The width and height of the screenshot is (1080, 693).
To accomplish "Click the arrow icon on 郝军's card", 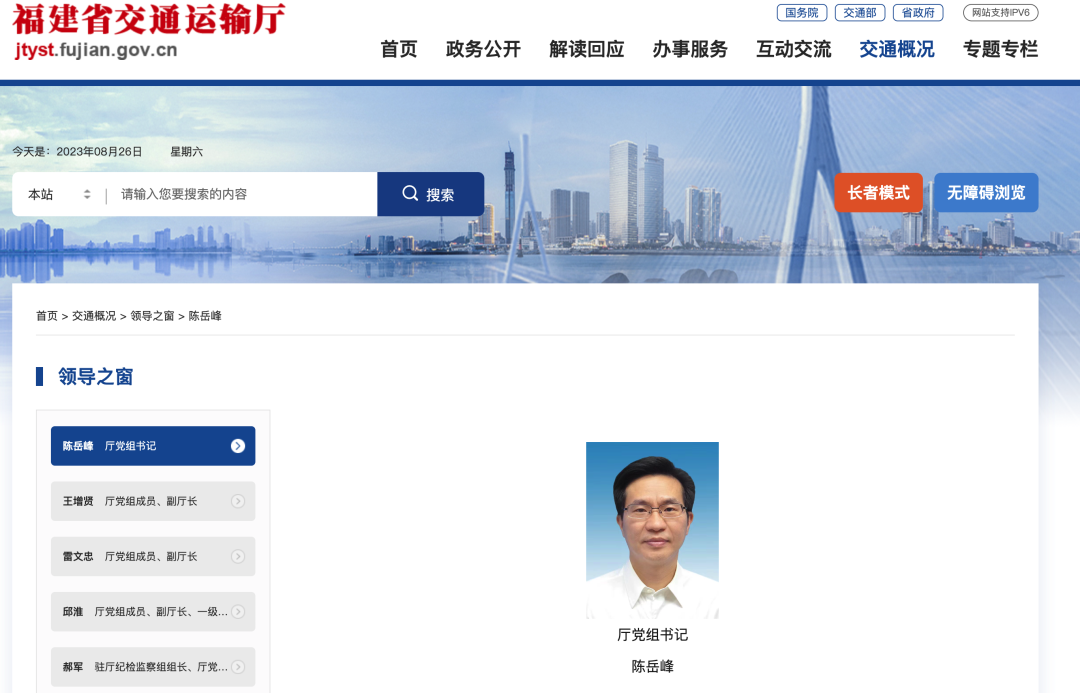I will coord(237,666).
